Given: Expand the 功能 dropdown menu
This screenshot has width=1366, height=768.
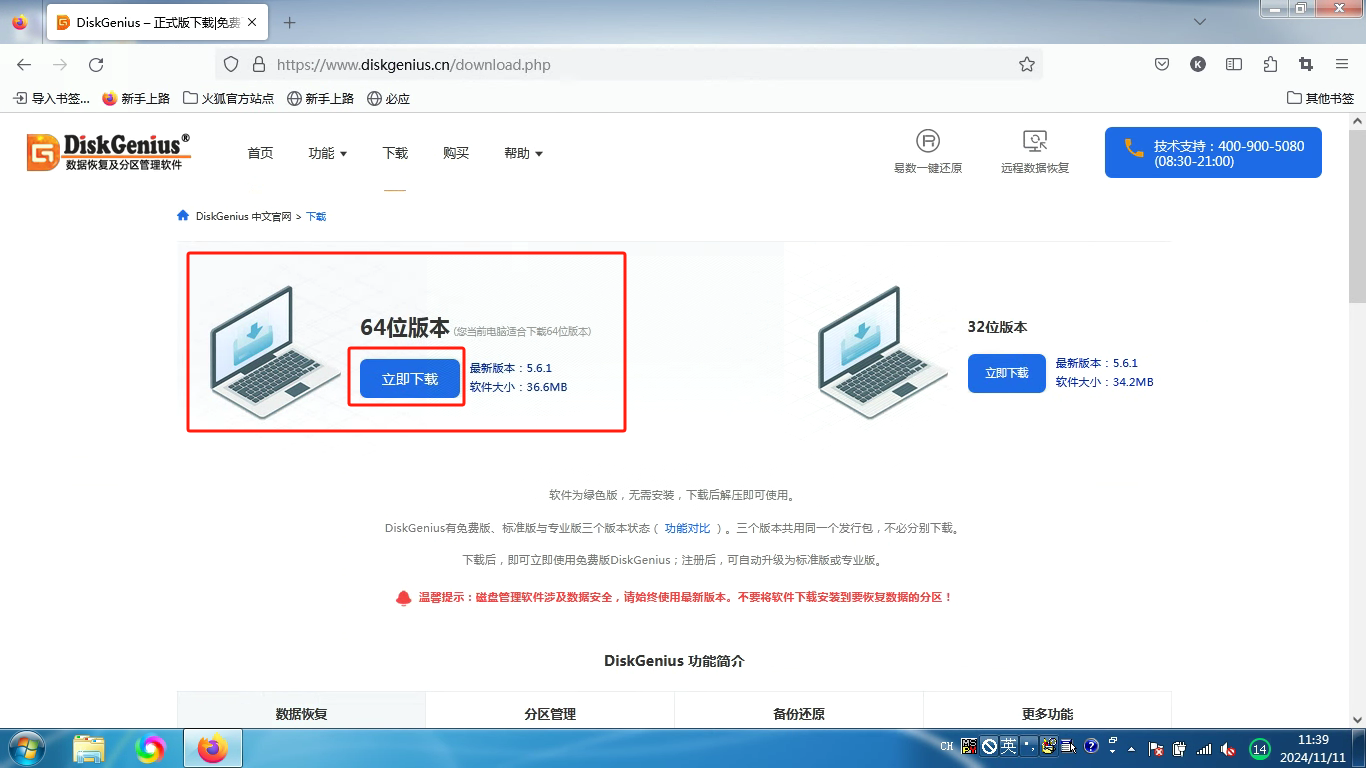Looking at the screenshot, I should click(328, 153).
